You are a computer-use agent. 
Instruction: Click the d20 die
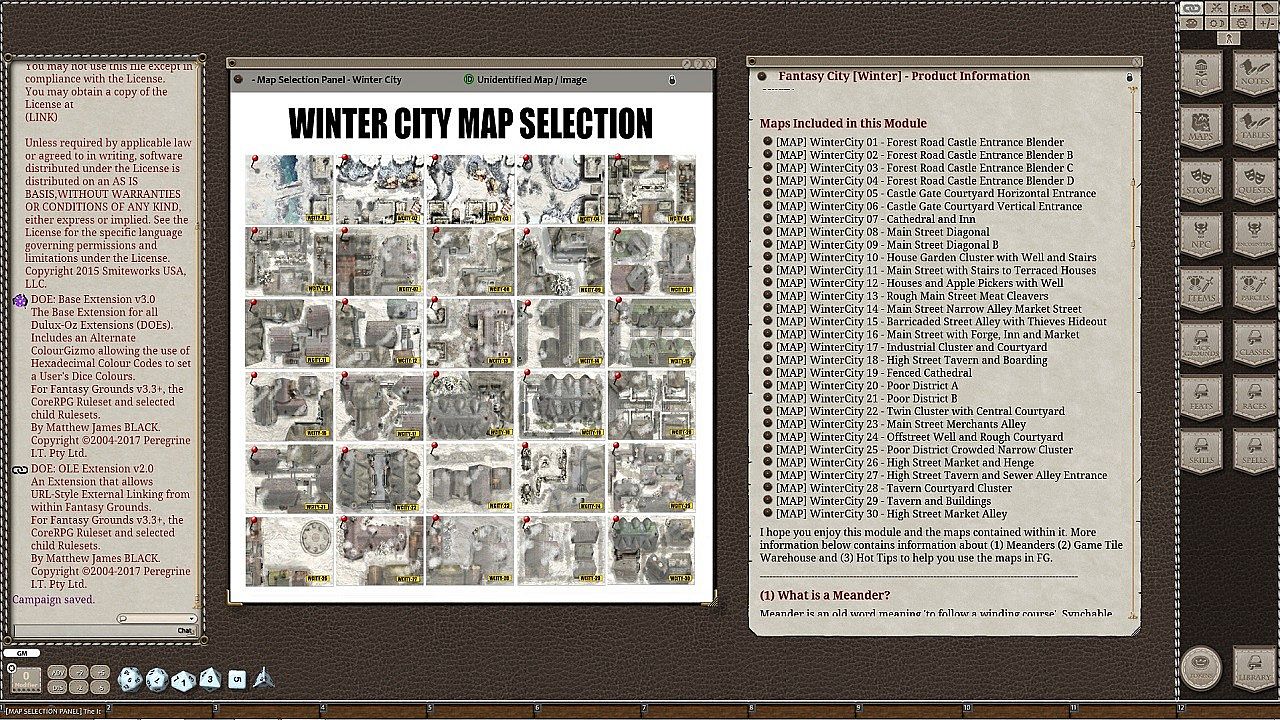point(130,680)
